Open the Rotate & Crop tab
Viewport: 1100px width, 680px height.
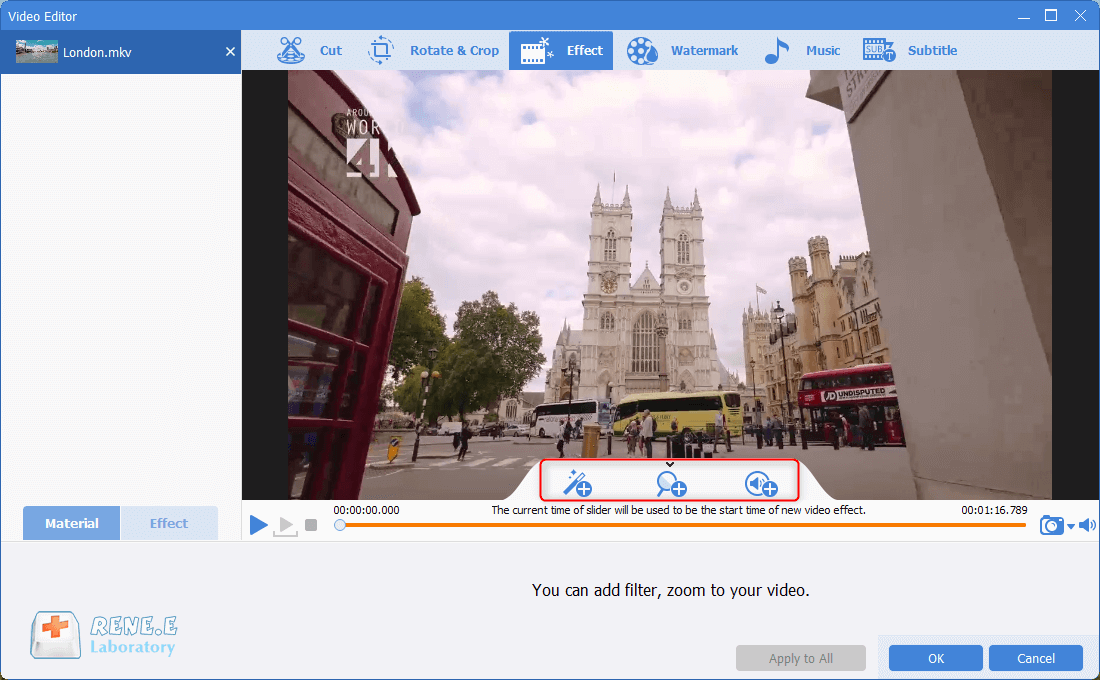[433, 51]
